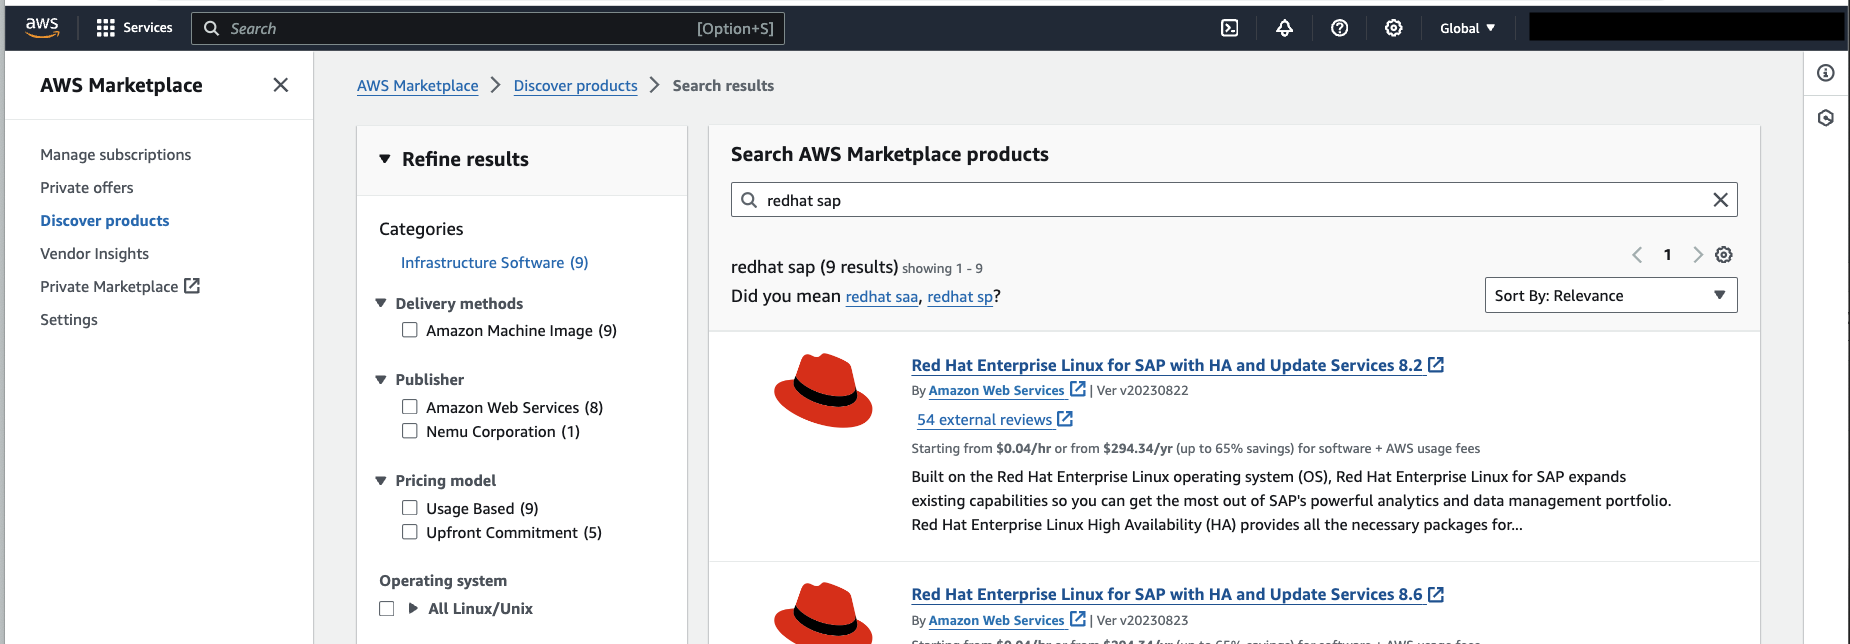Open external link icon next to 8.2 title
Image resolution: width=1850 pixels, height=644 pixels.
click(x=1436, y=365)
